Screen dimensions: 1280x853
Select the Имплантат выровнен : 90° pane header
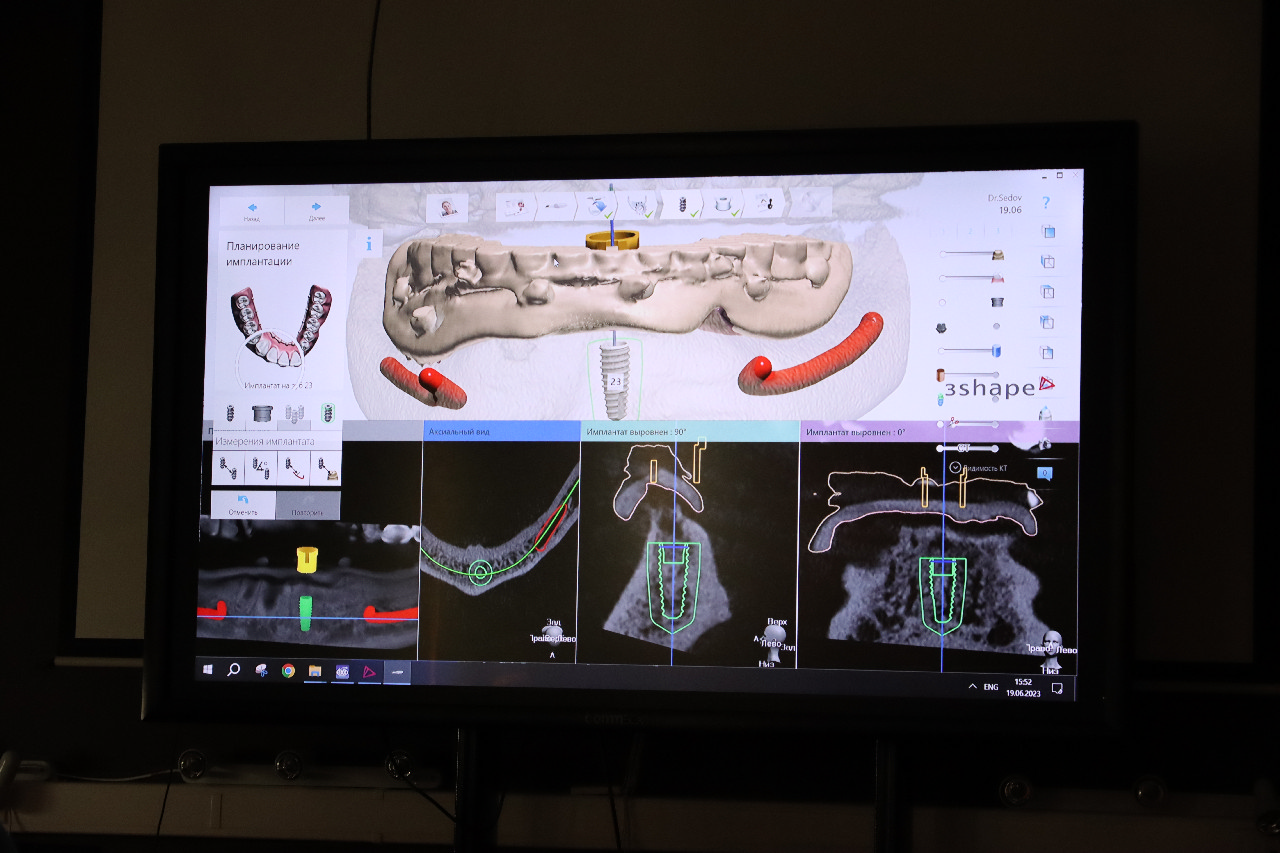pyautogui.click(x=689, y=431)
